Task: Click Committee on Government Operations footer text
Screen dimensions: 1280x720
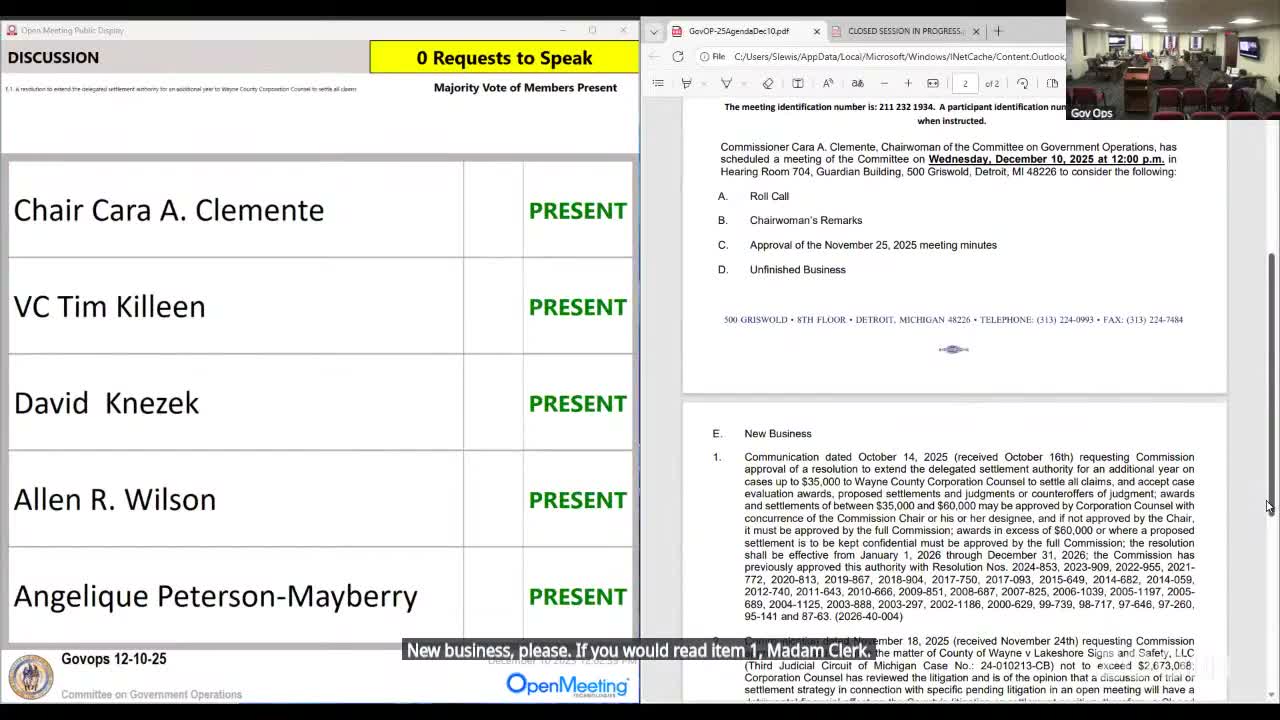Action: tap(151, 694)
